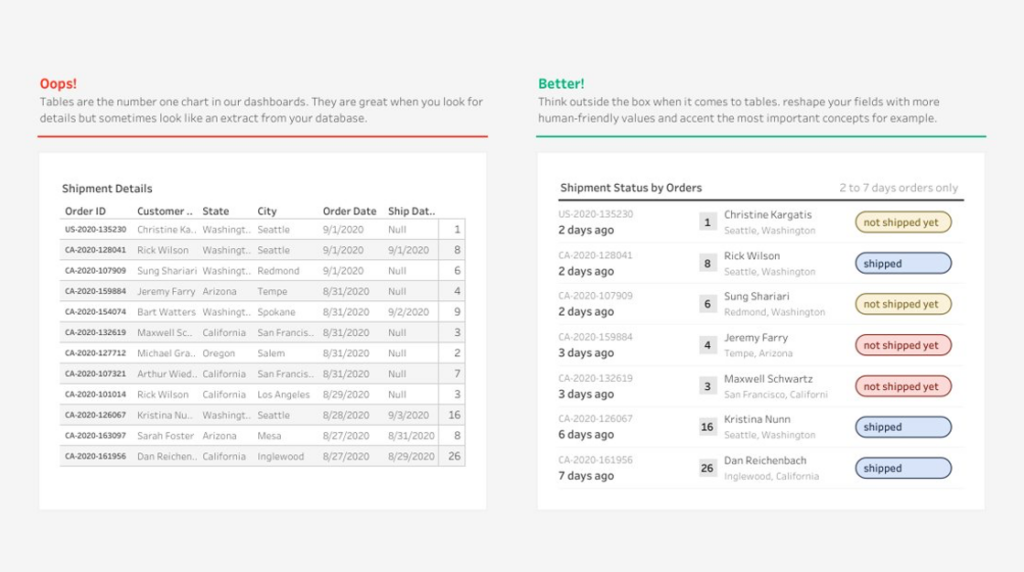This screenshot has height=572, width=1024.
Task: Select order ID 'CA-2020-163097' in the table
Action: (x=95, y=436)
